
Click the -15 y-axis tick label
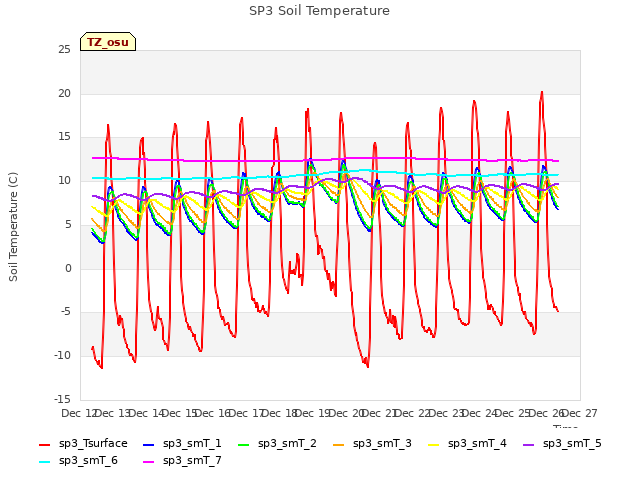coord(62,399)
